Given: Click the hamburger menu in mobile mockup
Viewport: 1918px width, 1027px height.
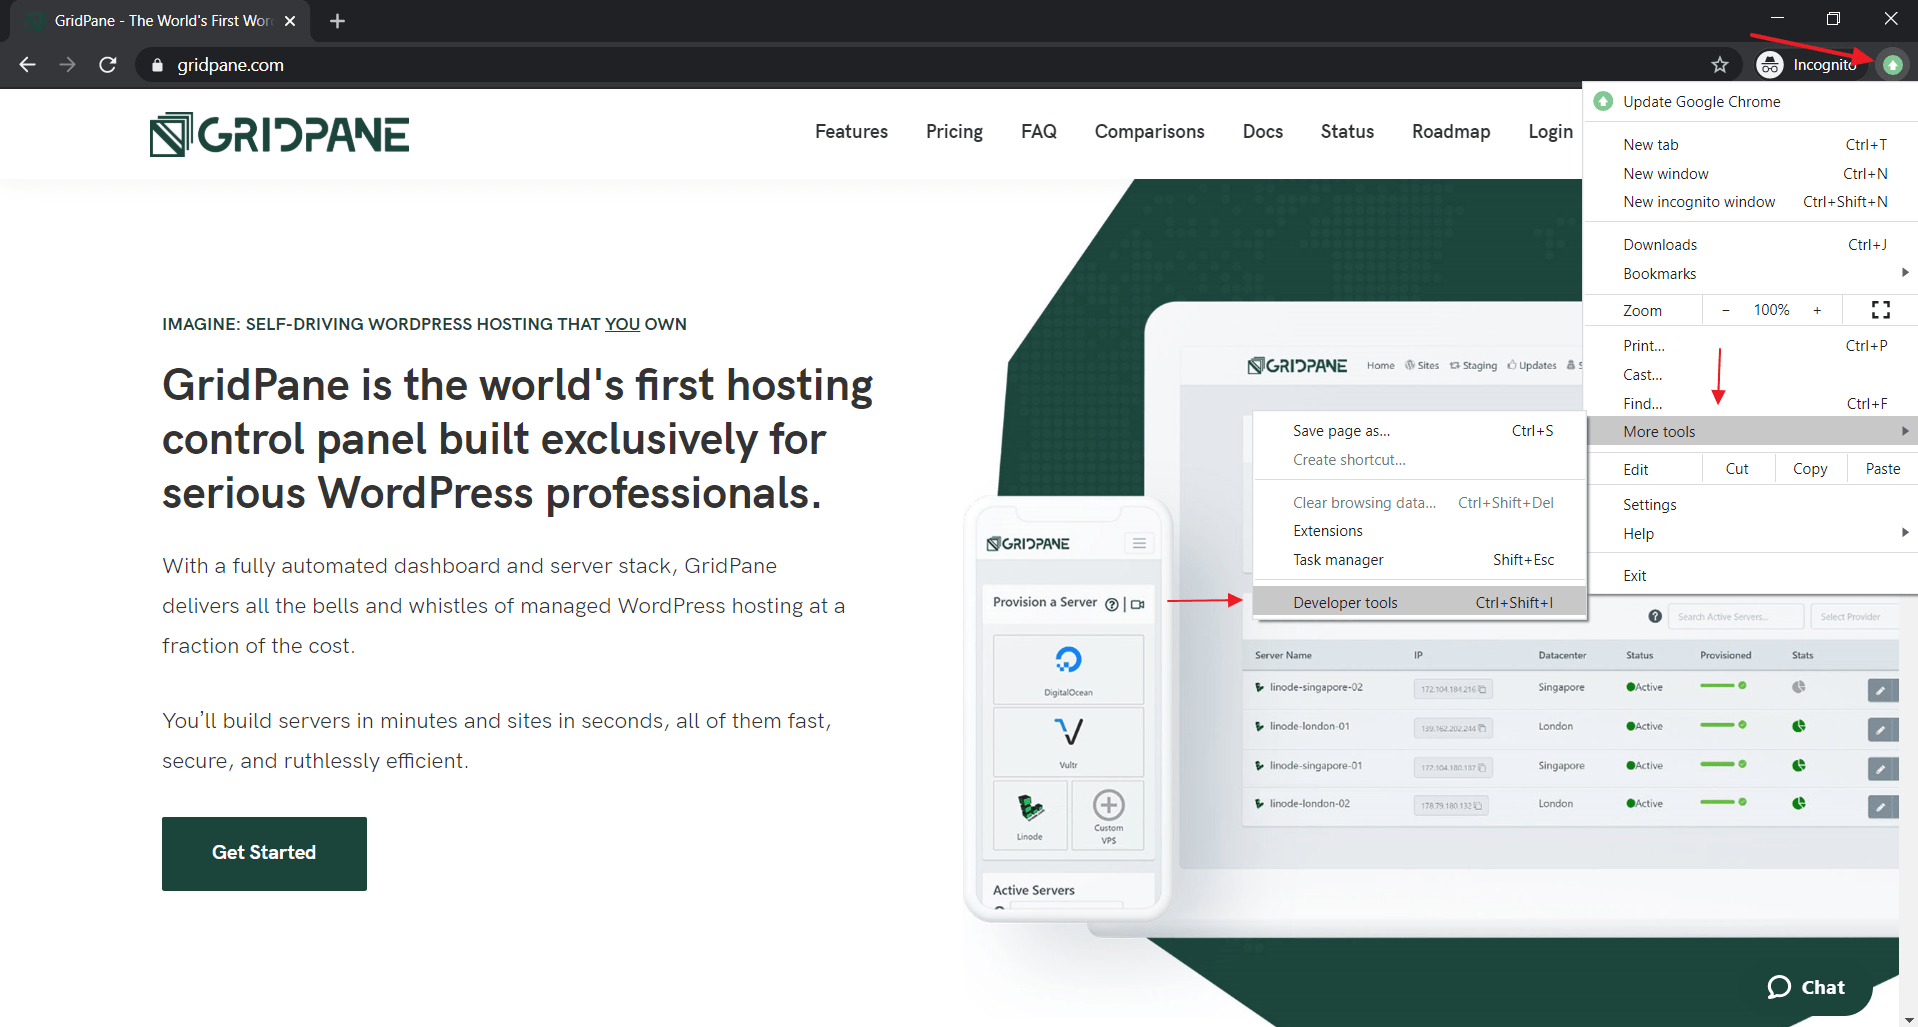Looking at the screenshot, I should tap(1139, 543).
